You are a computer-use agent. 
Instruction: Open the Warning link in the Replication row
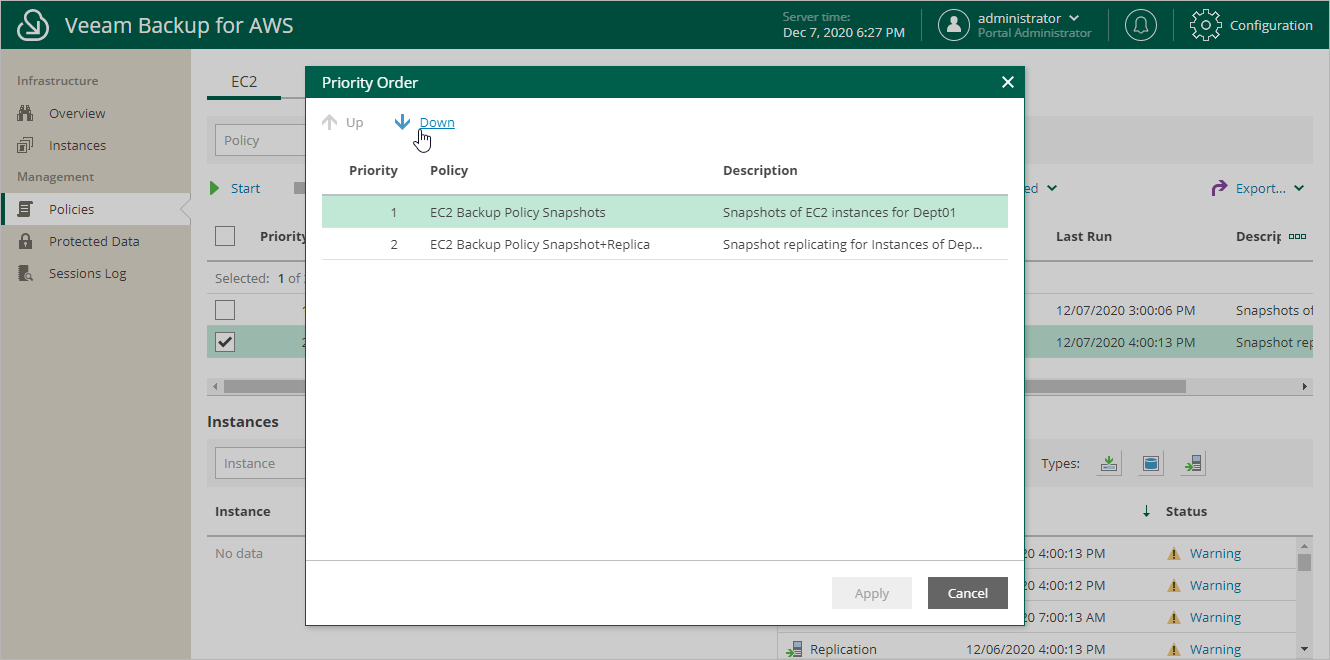click(1215, 649)
